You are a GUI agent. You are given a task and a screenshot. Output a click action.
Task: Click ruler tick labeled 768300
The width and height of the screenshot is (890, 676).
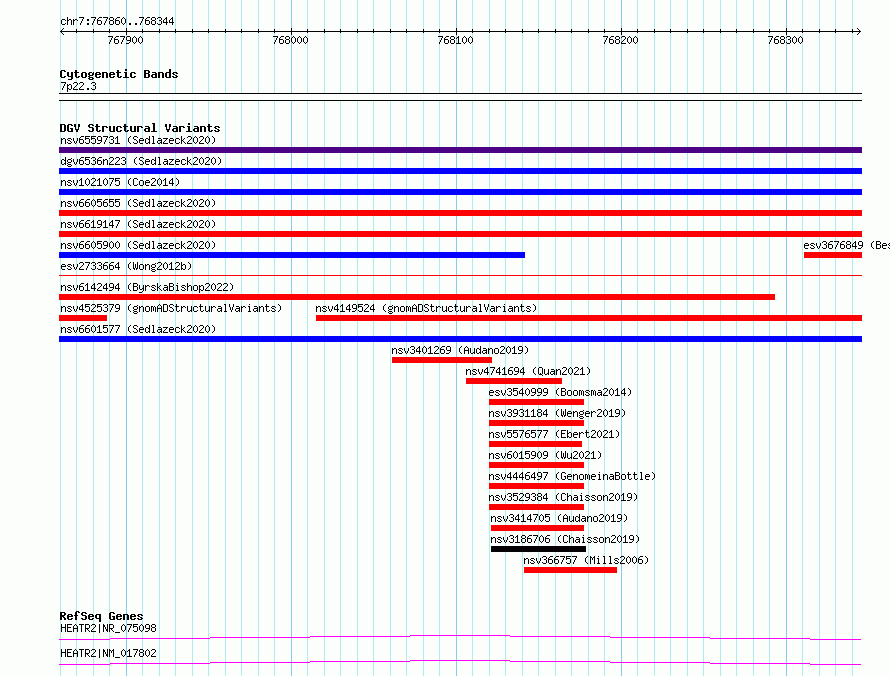(x=786, y=40)
